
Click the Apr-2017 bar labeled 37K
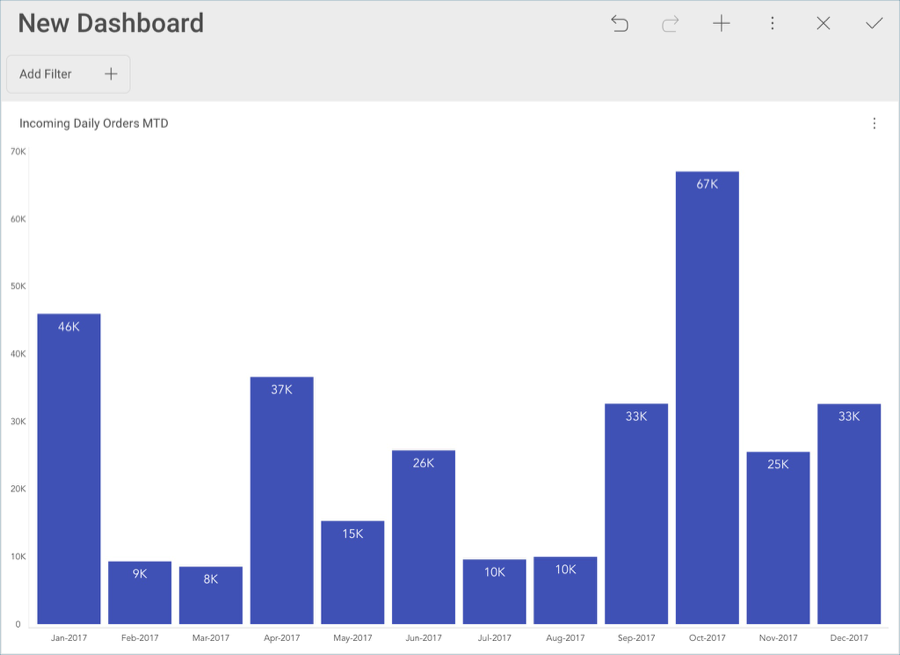[x=281, y=500]
